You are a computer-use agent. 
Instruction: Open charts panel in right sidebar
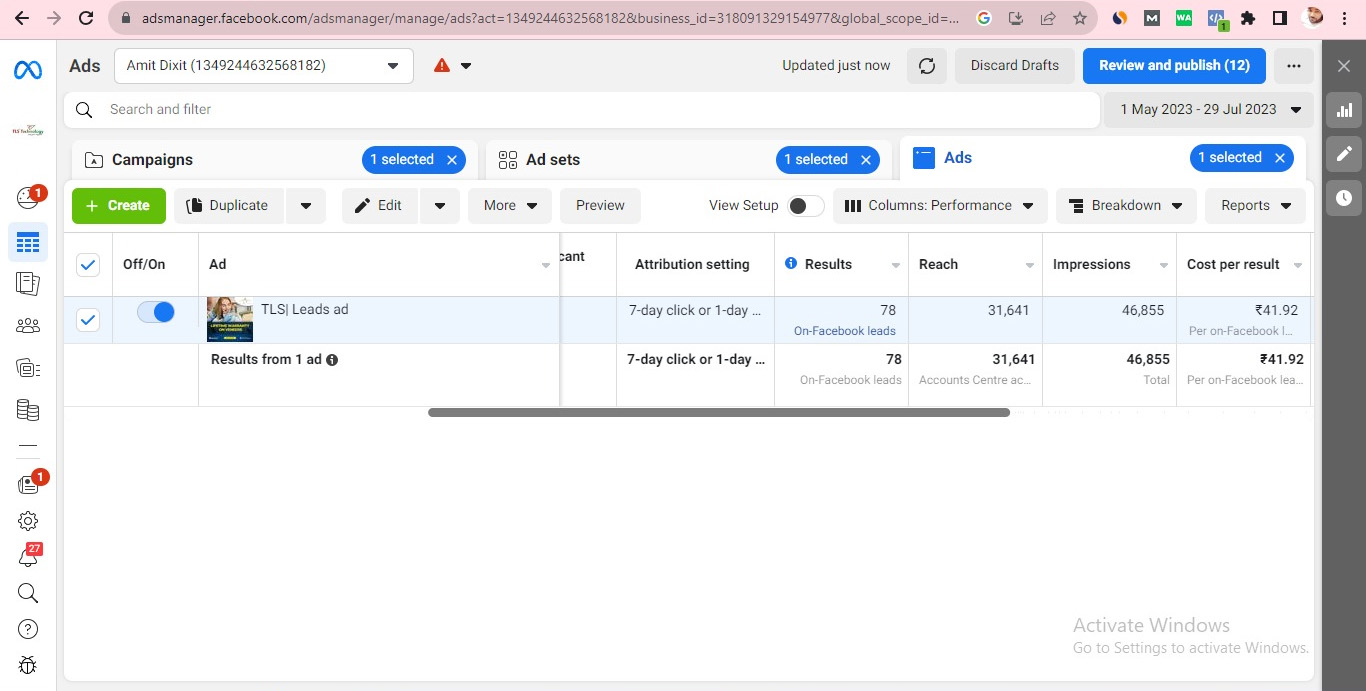[1344, 110]
